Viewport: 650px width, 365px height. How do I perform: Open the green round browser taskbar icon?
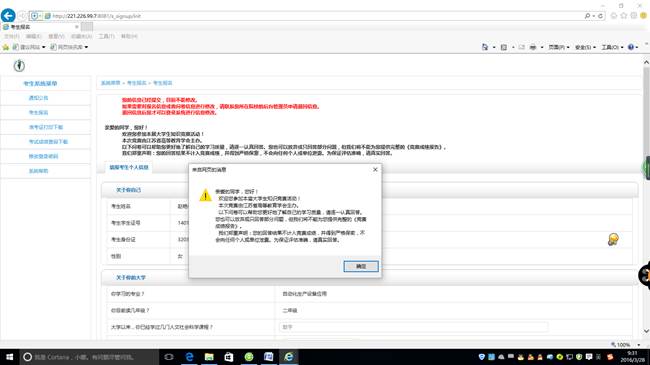pyautogui.click(x=249, y=357)
